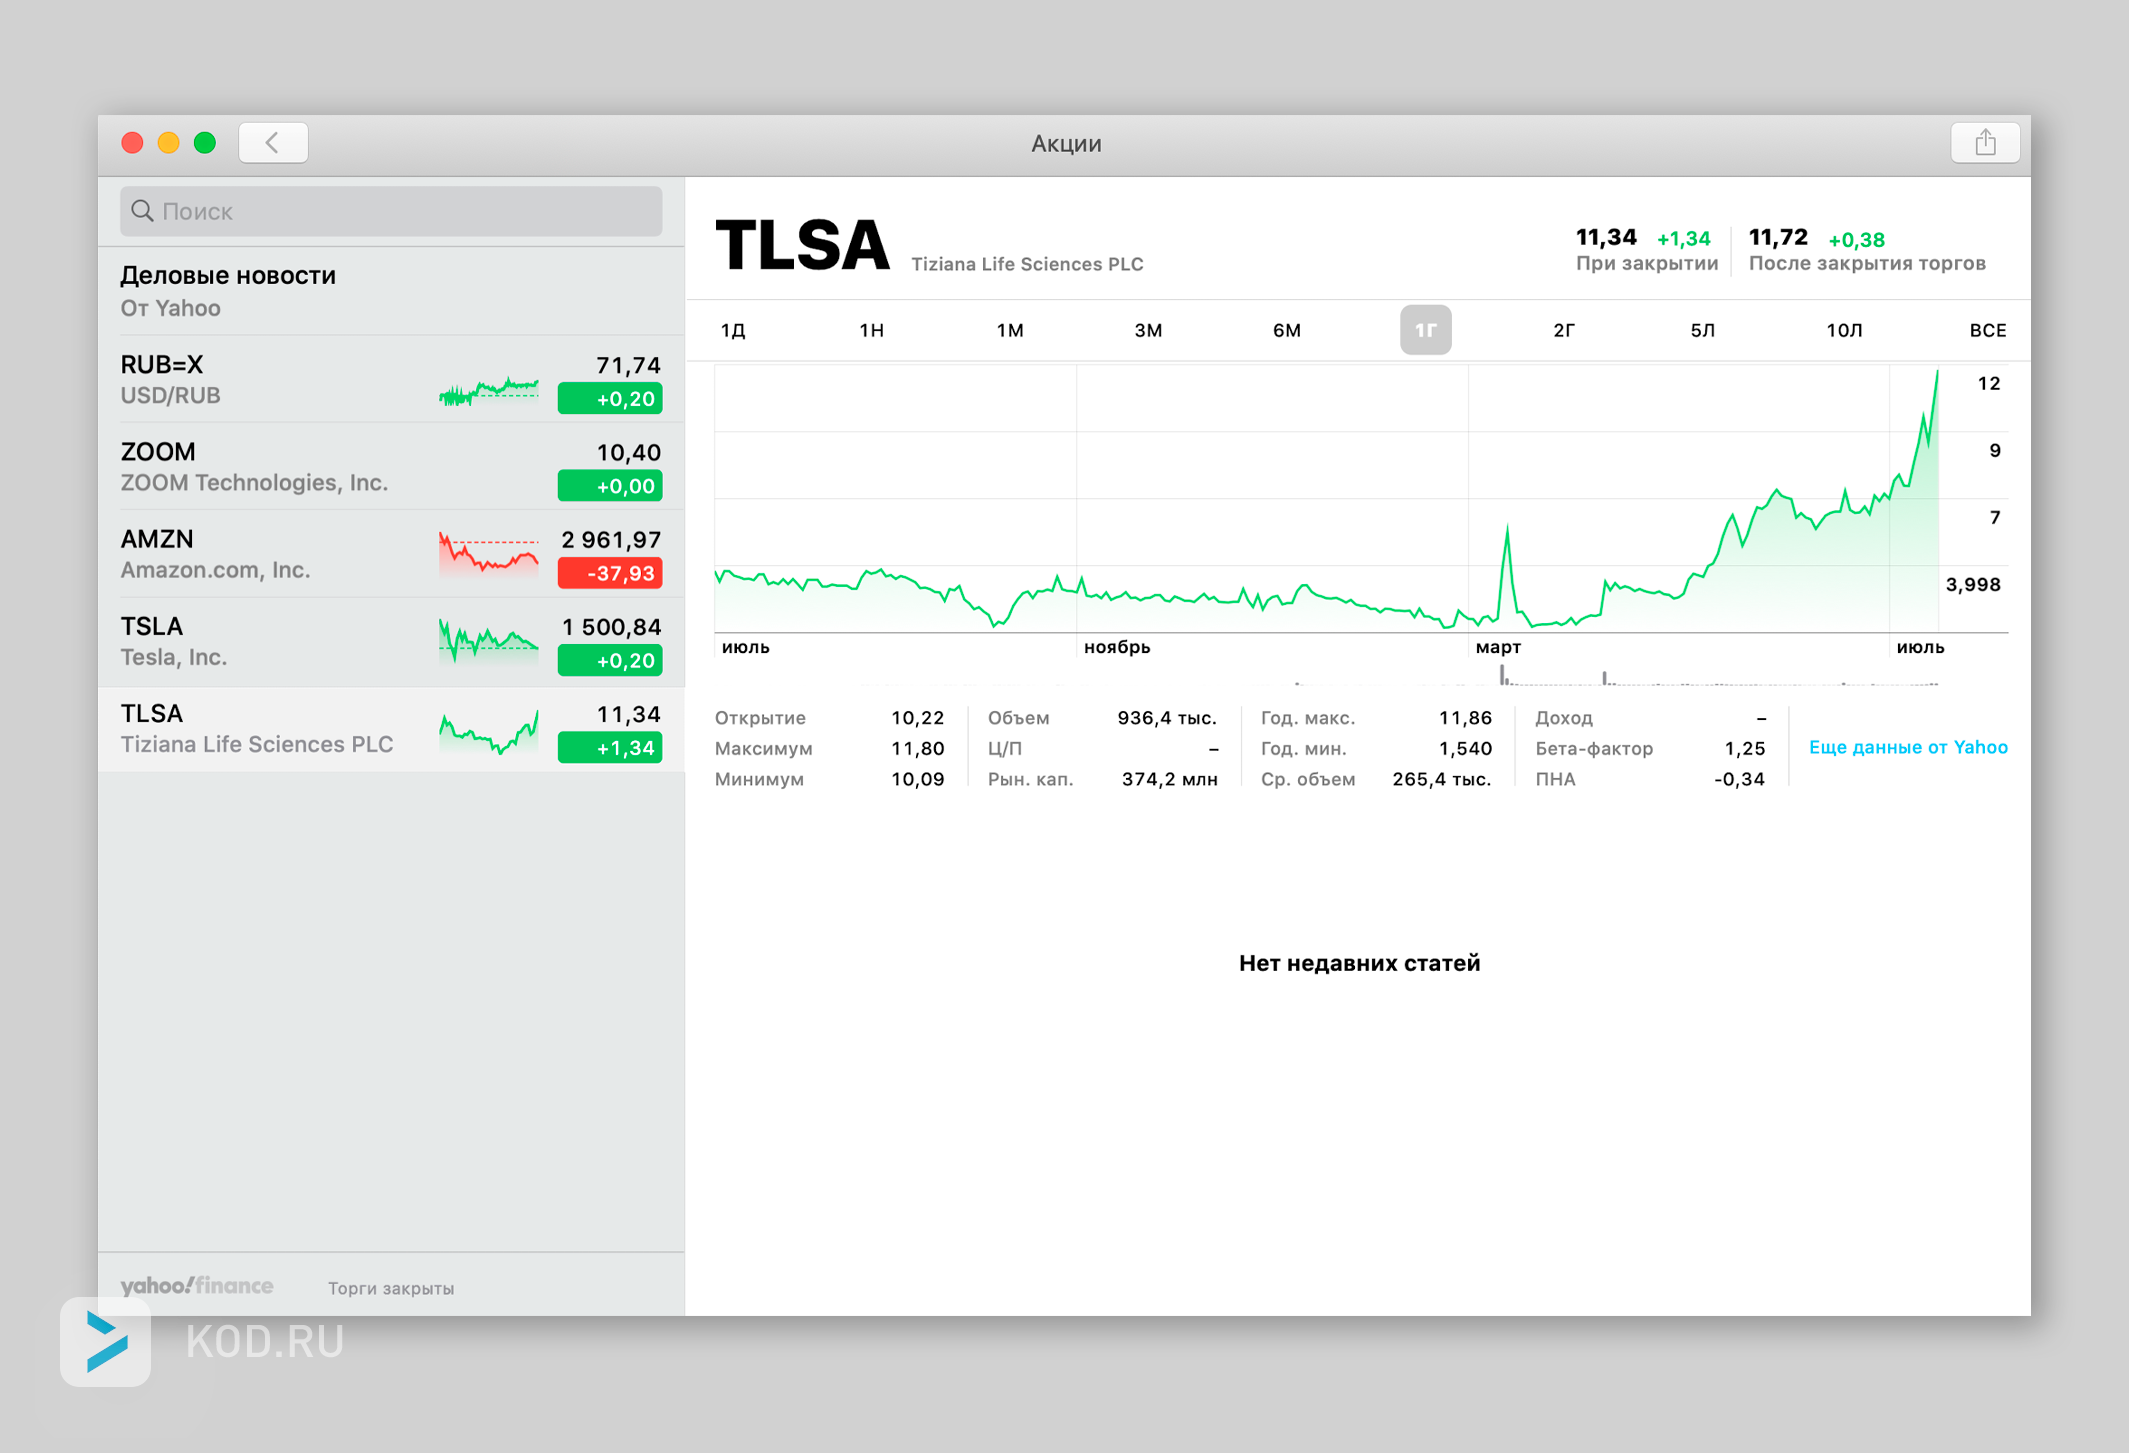This screenshot has height=1453, width=2129.
Task: Click the after-hours price 11,72
Action: click(x=1778, y=238)
